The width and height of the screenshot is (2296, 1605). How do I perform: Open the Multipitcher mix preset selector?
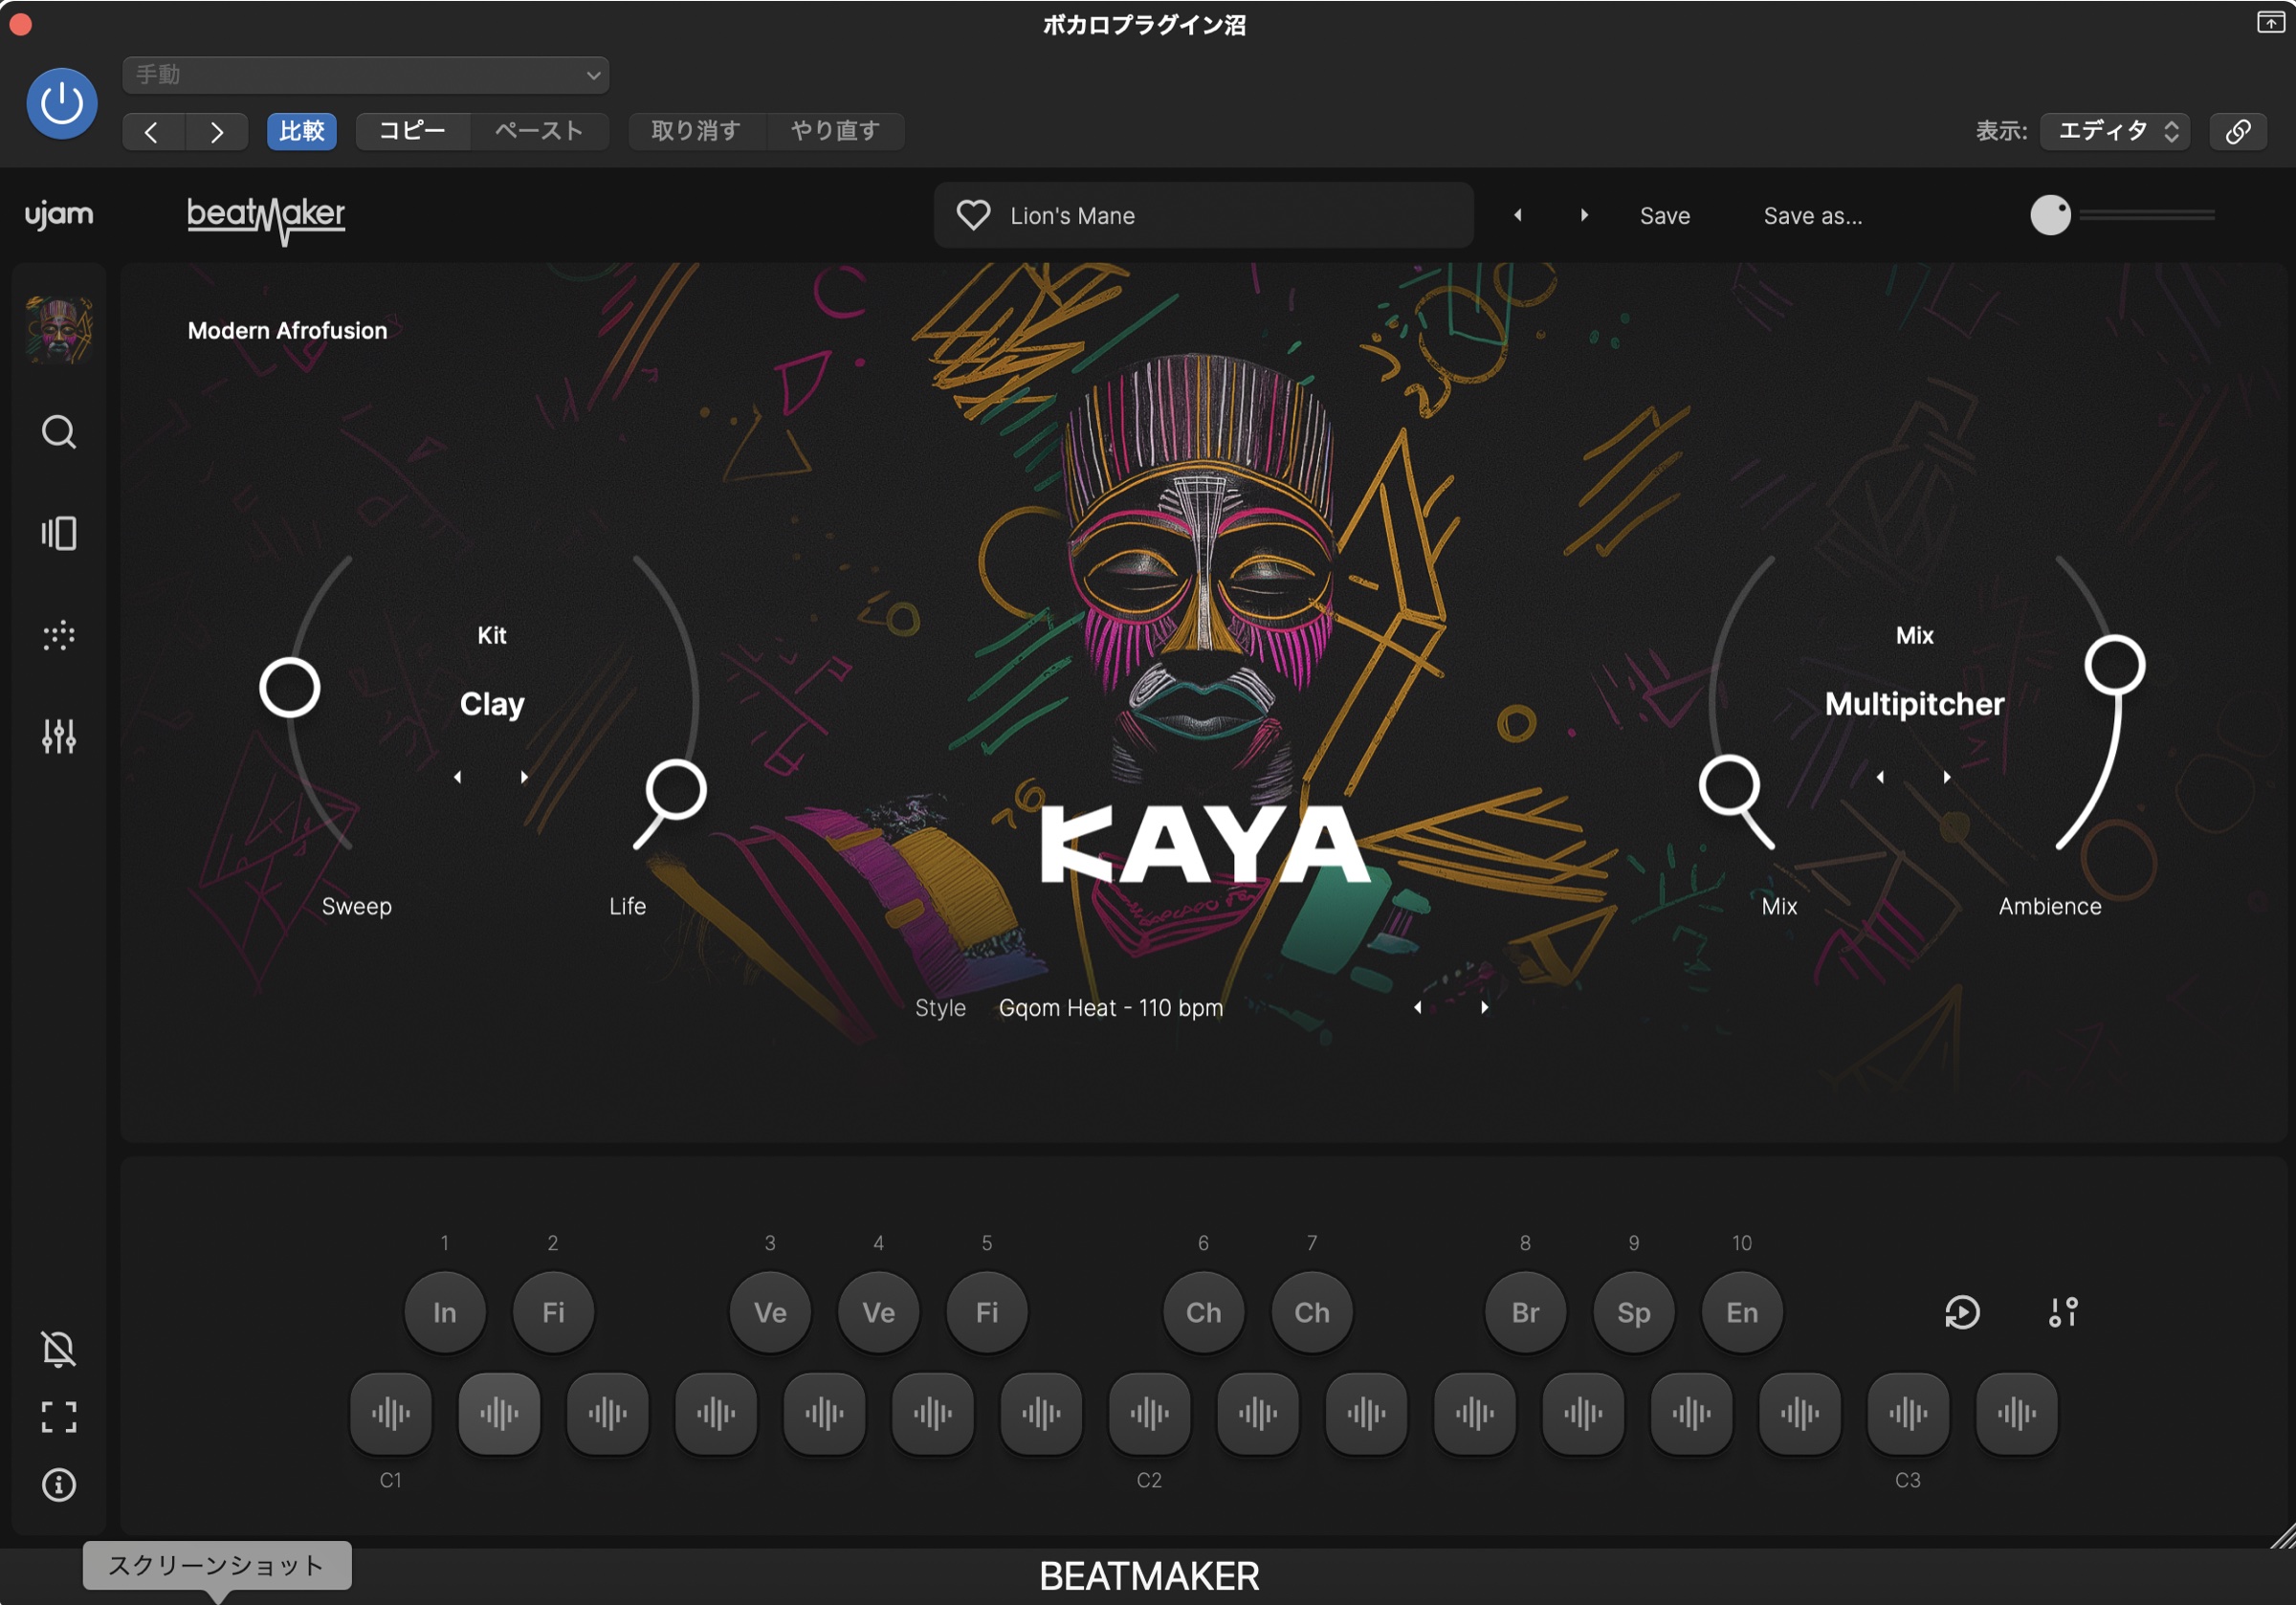click(1914, 704)
